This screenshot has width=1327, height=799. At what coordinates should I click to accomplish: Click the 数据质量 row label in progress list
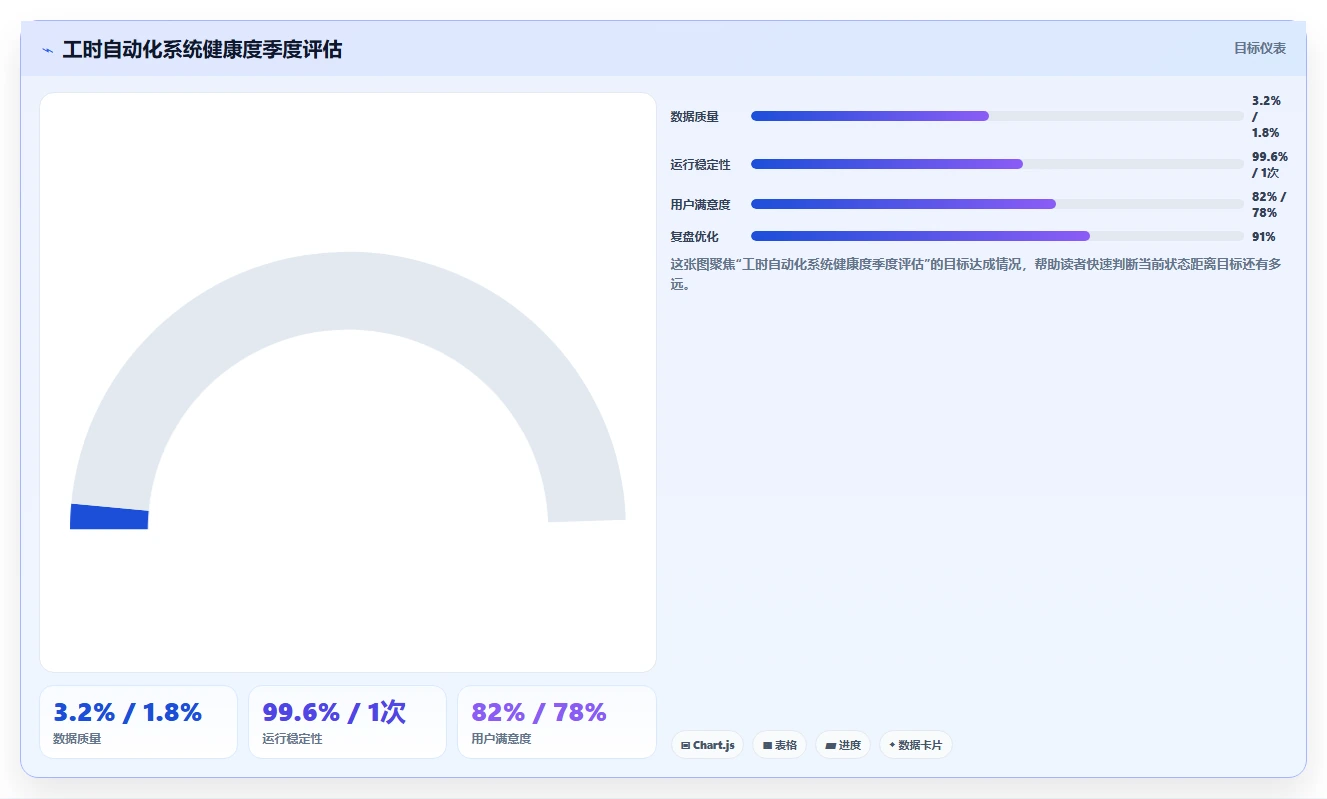[694, 117]
